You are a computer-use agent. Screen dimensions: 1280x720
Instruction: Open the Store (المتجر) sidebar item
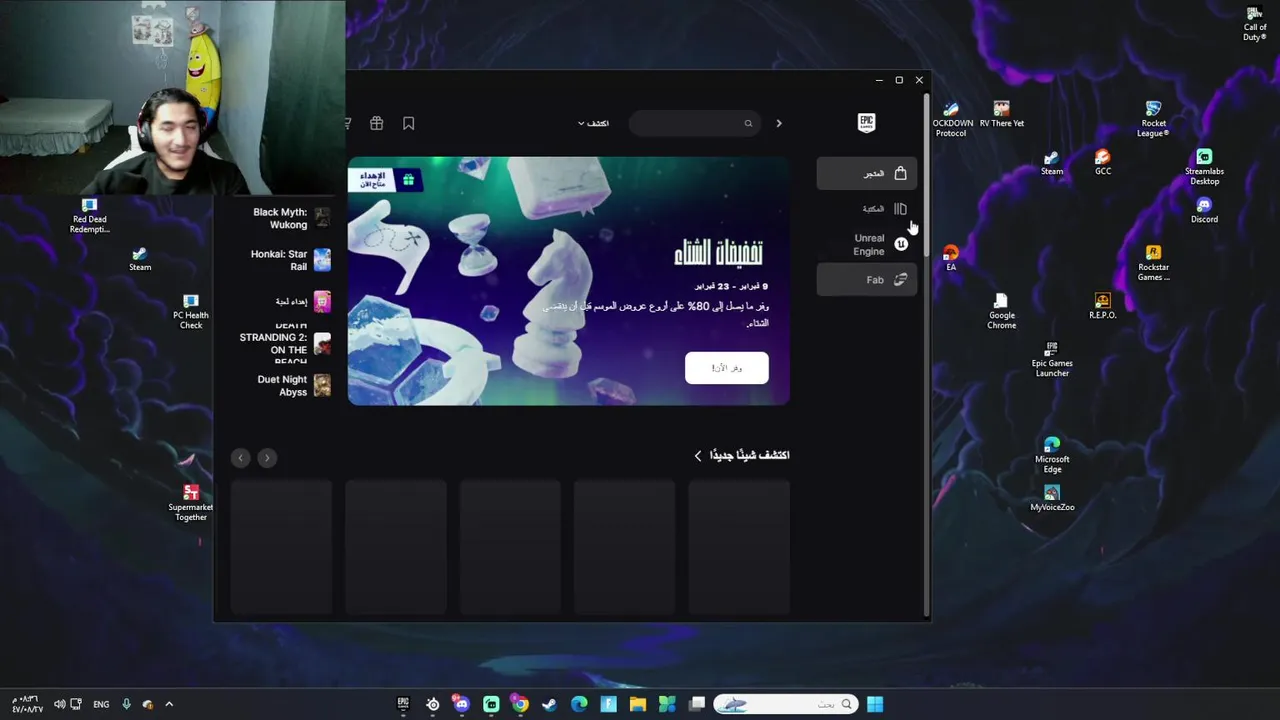pyautogui.click(x=866, y=173)
